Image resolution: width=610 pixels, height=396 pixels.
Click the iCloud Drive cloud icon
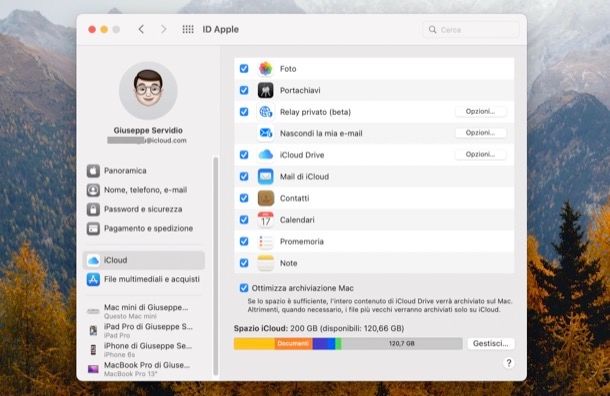[266, 155]
